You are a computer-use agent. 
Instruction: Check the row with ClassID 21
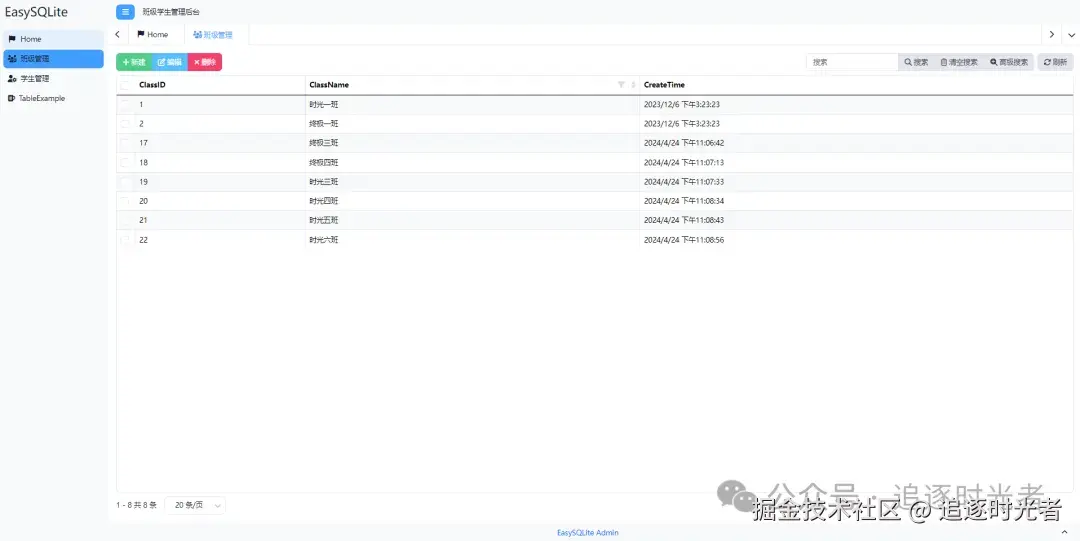pos(125,221)
